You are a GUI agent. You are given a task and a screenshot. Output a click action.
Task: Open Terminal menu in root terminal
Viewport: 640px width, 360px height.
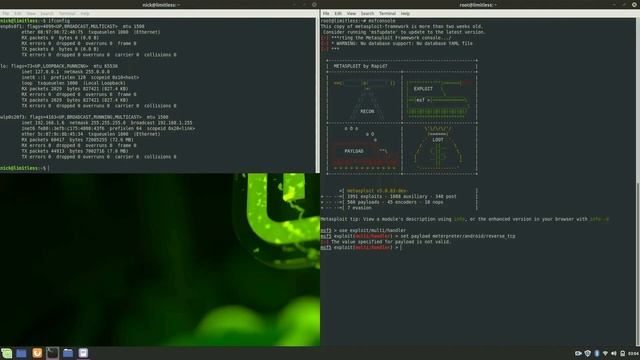pos(387,13)
